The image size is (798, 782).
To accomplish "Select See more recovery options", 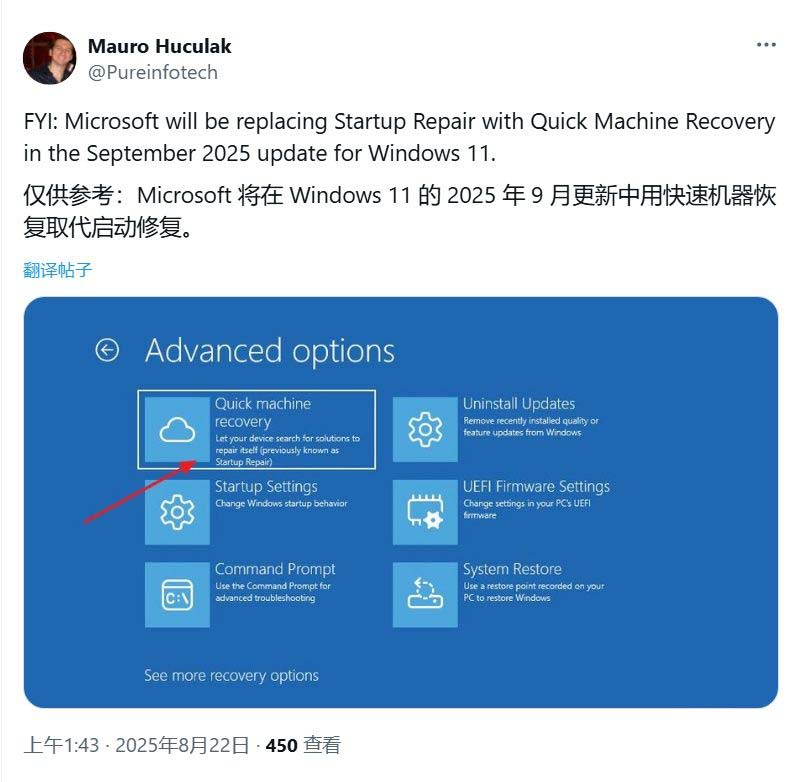I will point(231,675).
